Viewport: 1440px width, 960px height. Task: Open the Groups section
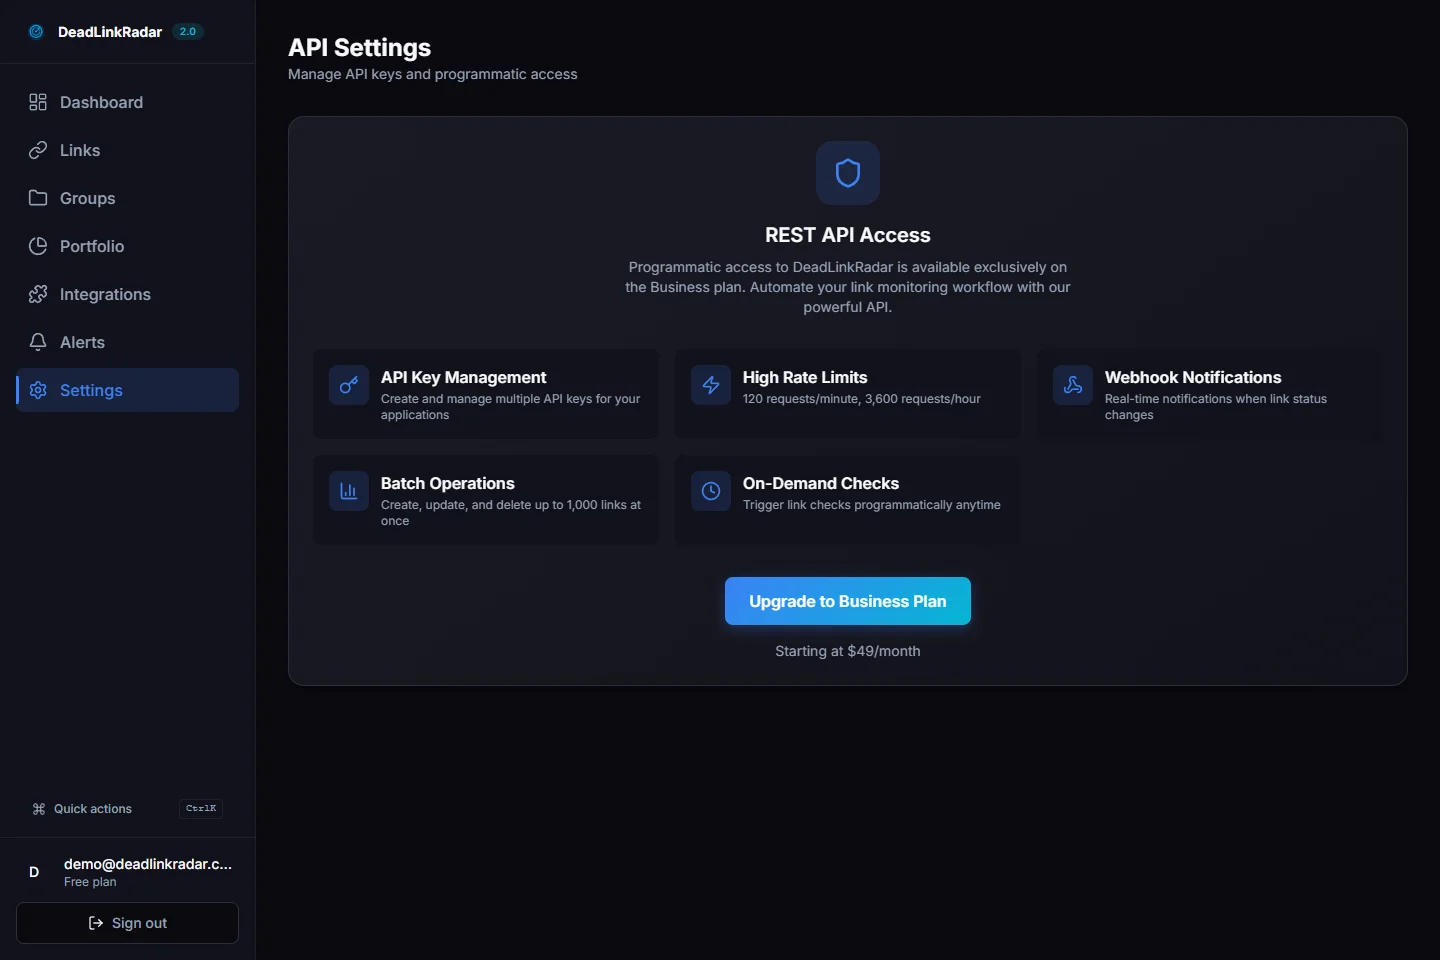[x=87, y=198]
